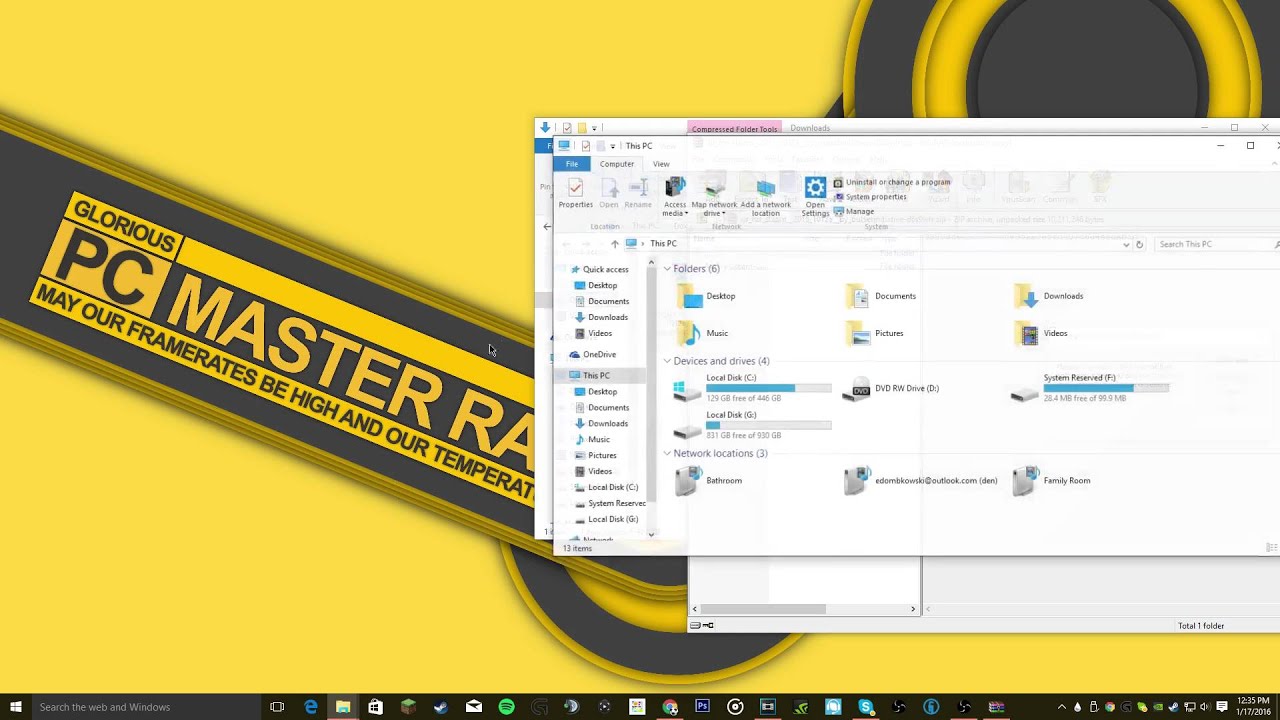
Task: Open the Family Room network location
Action: point(1051,481)
